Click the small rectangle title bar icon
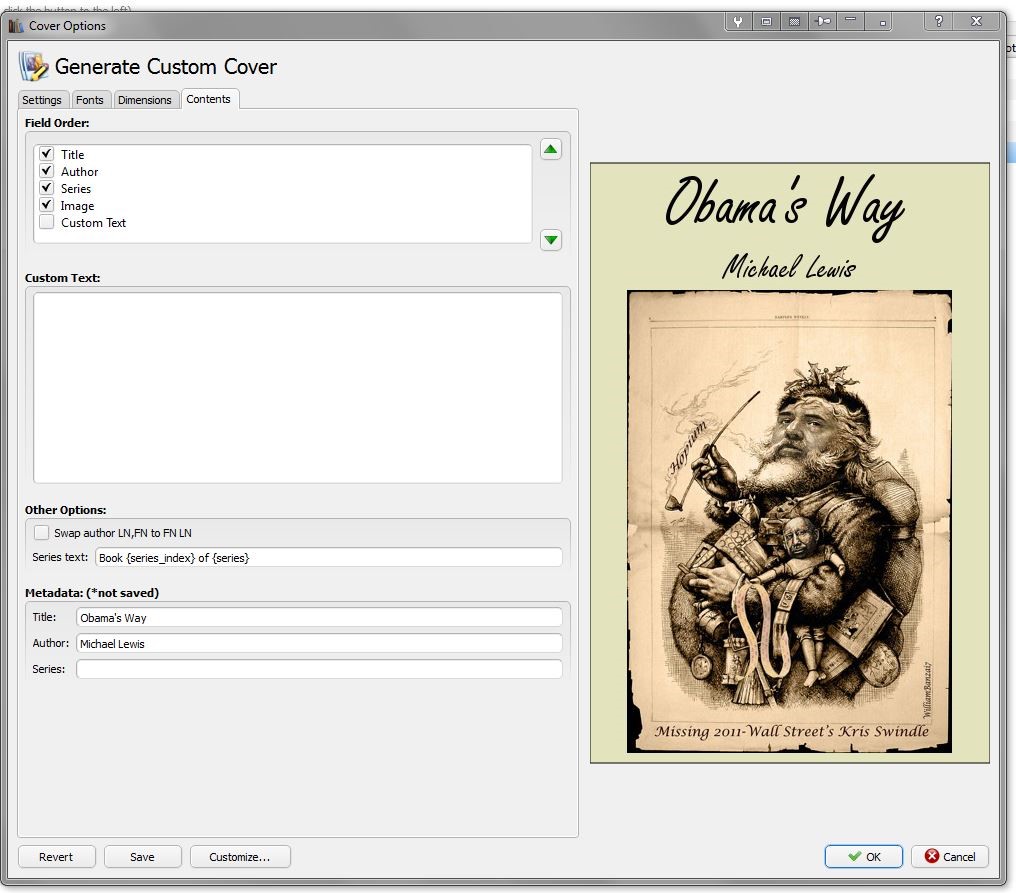Viewport: 1016px width, 893px height. click(766, 21)
